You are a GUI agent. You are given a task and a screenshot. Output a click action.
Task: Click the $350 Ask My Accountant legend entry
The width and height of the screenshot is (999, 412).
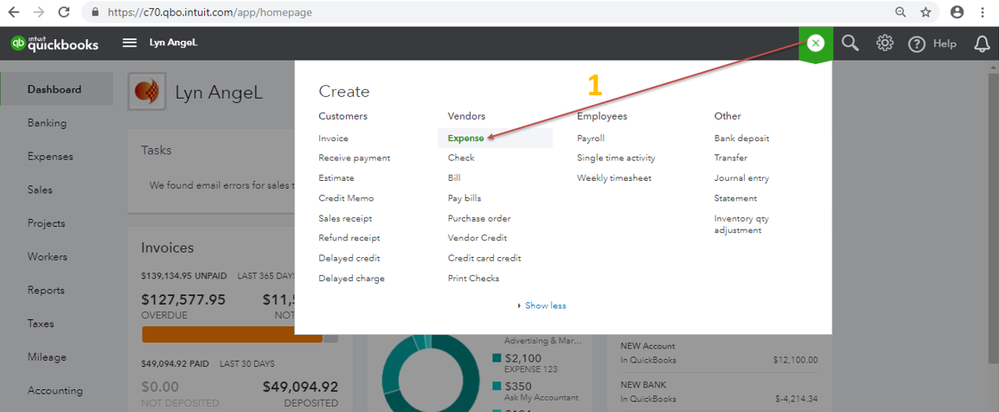tap(535, 391)
